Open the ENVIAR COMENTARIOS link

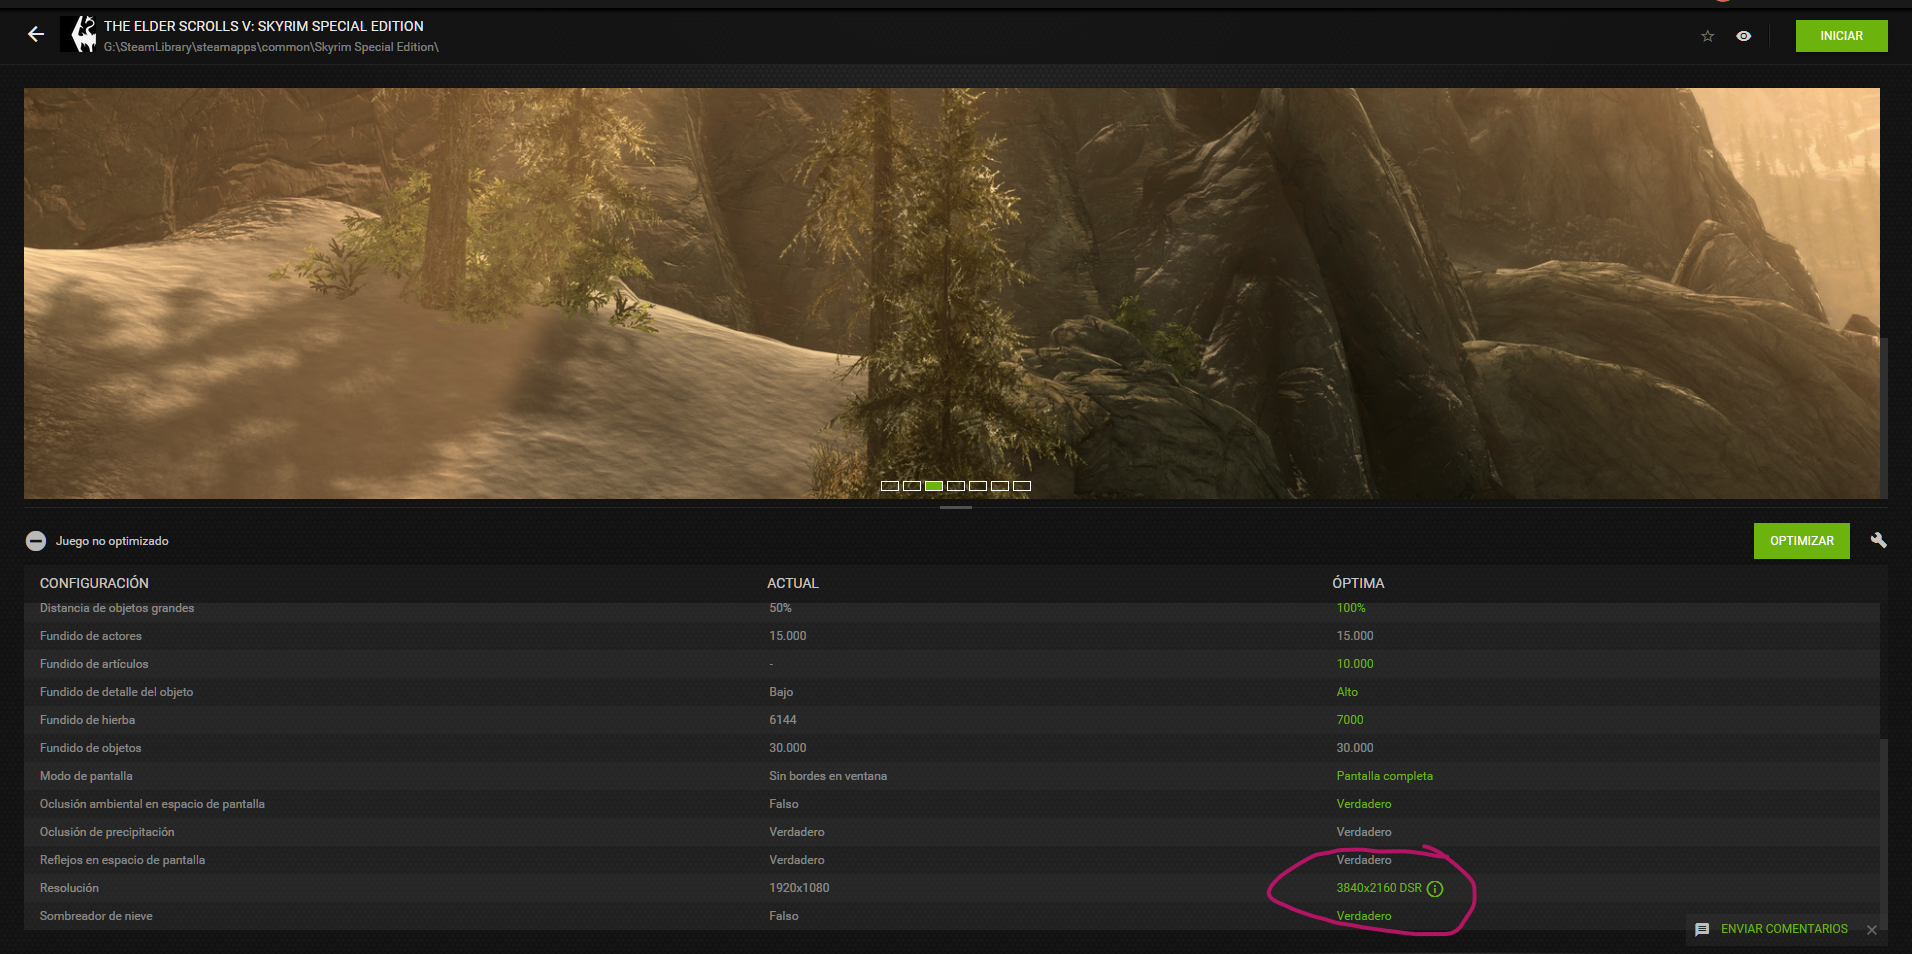1784,929
